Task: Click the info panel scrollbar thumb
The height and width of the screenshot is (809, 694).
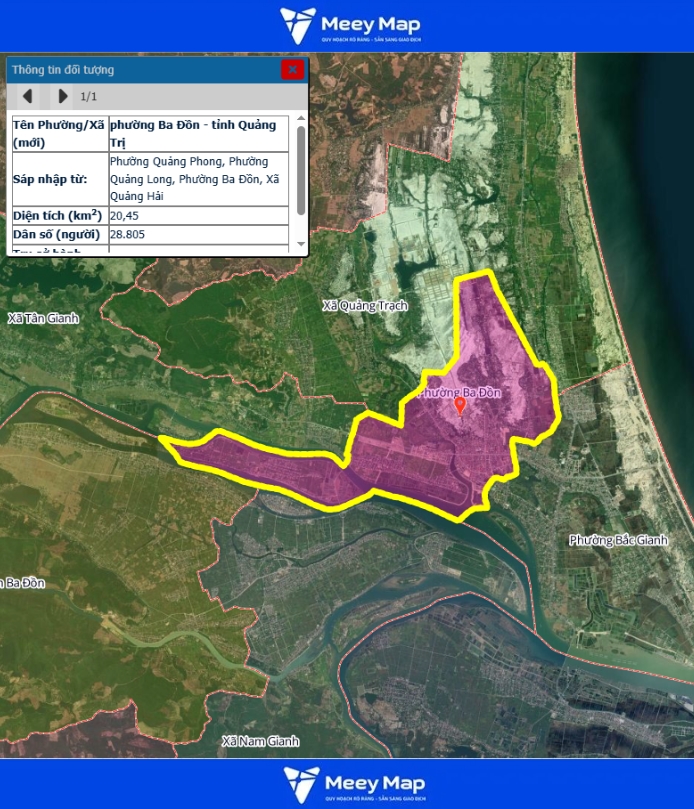Action: pyautogui.click(x=301, y=170)
